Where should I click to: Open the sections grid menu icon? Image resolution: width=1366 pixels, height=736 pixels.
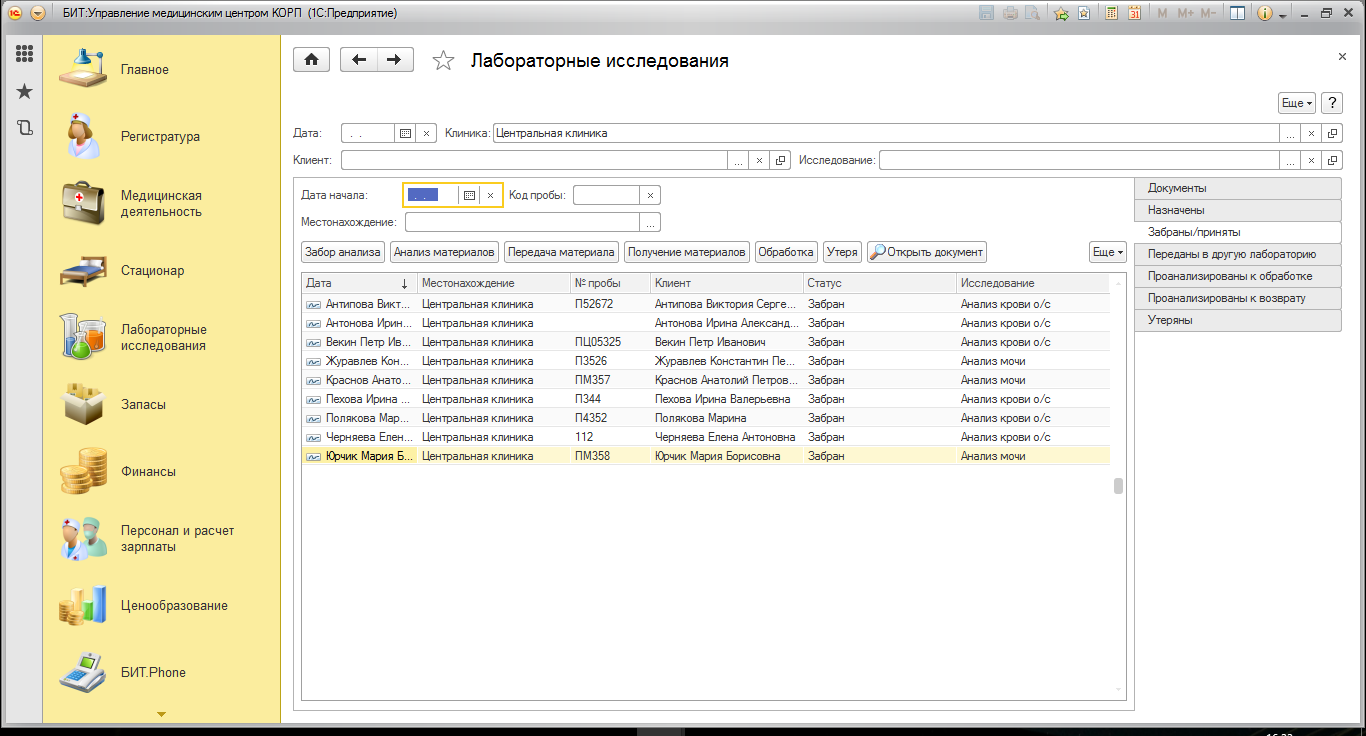(x=24, y=54)
